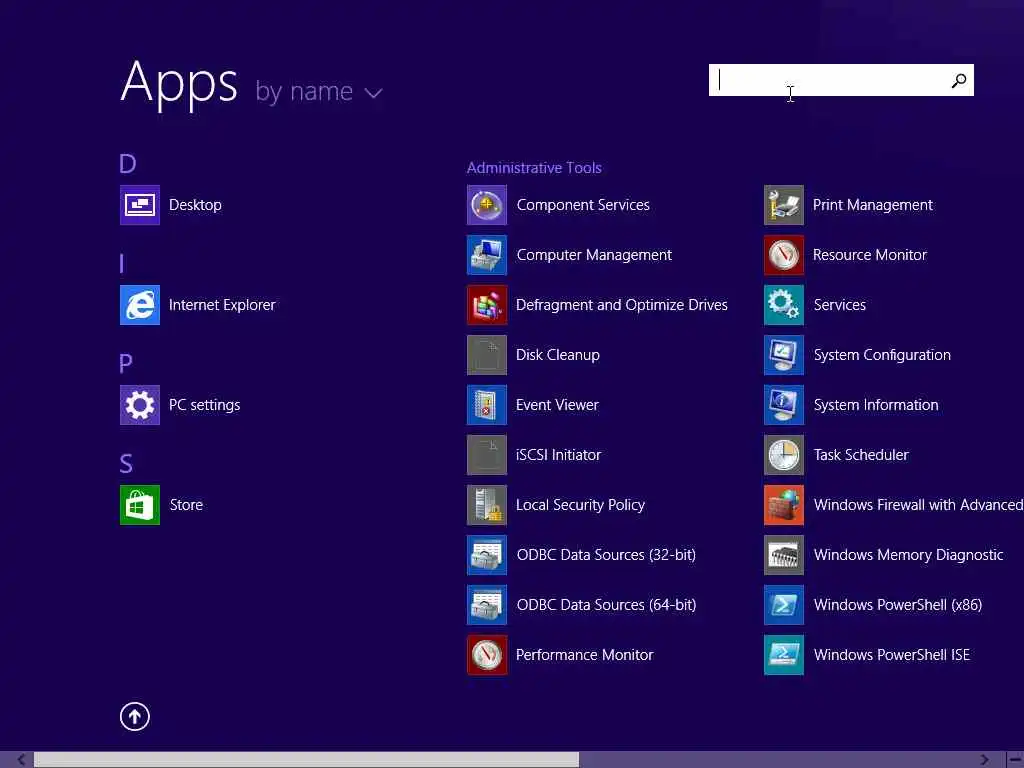
Task: Open Computer Management icon
Action: (487, 255)
